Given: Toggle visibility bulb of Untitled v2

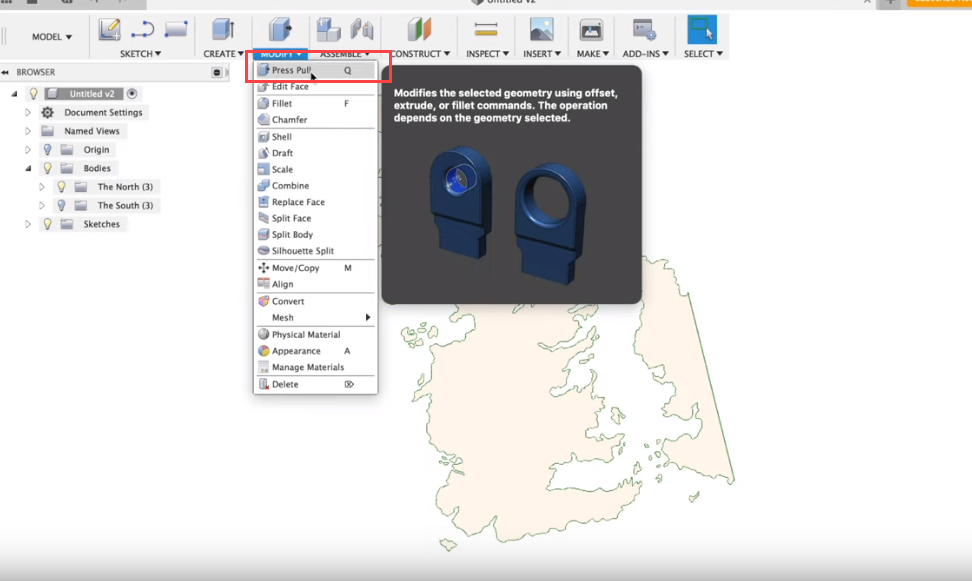Looking at the screenshot, I should coord(33,94).
